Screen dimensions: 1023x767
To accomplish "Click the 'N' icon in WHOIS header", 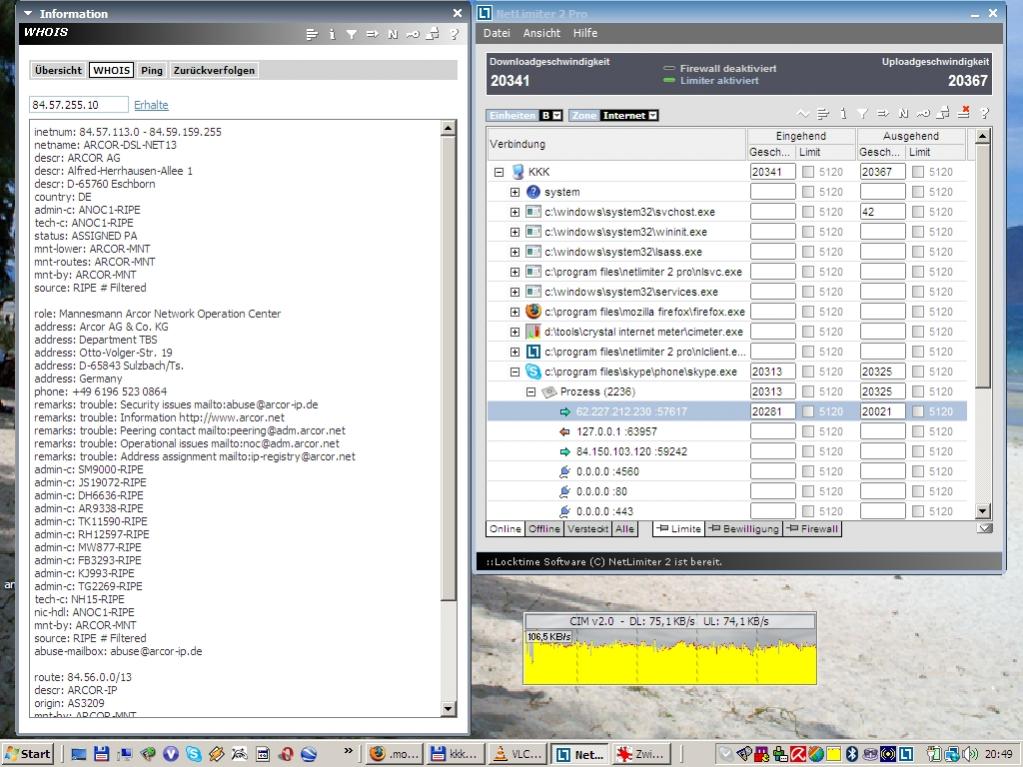I will pyautogui.click(x=392, y=35).
